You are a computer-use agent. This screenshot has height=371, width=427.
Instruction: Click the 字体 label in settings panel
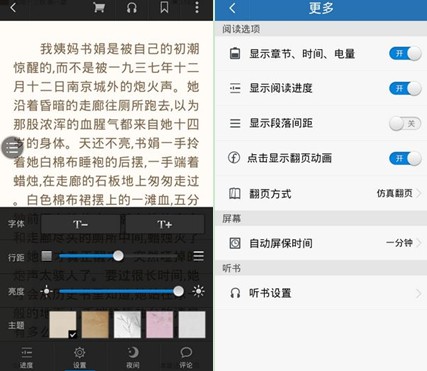pyautogui.click(x=16, y=224)
